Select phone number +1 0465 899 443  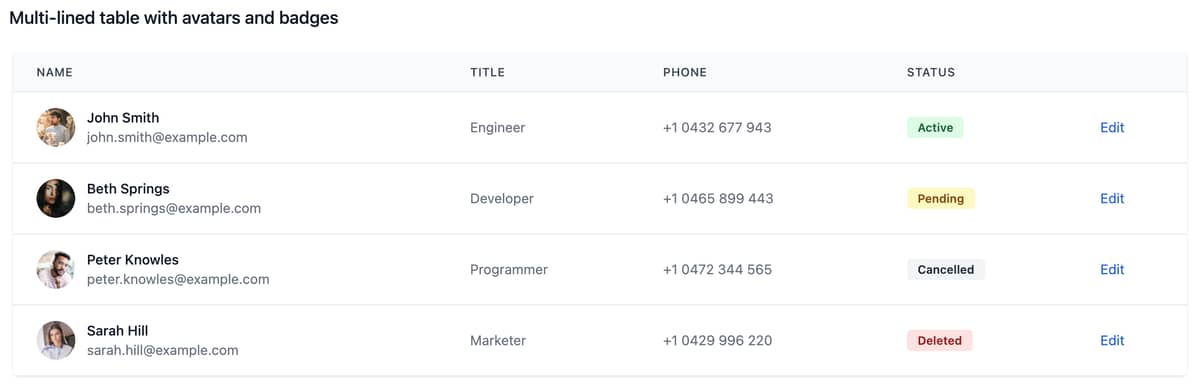tap(718, 198)
